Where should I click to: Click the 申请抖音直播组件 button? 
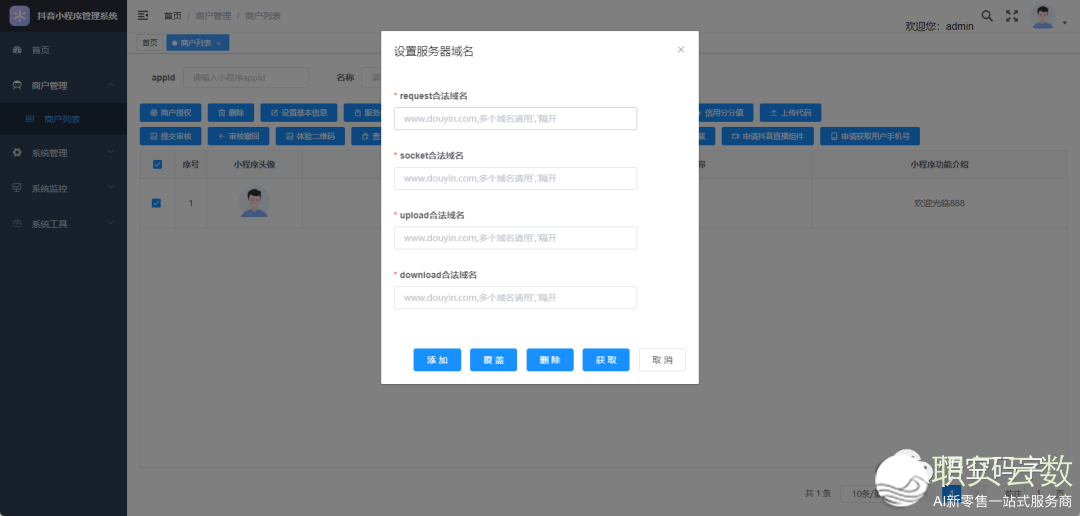(767, 136)
